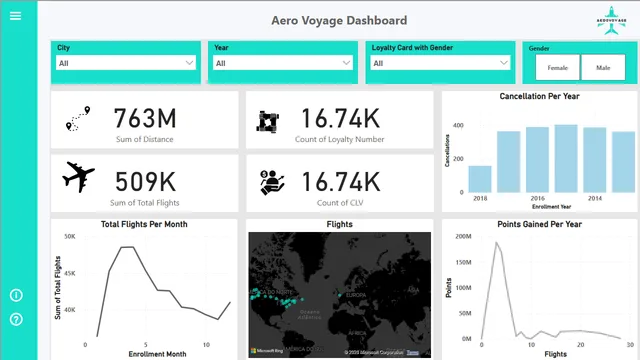Click the EUROPA label on the map
Screen dimensions: 640x360
coord(356,295)
